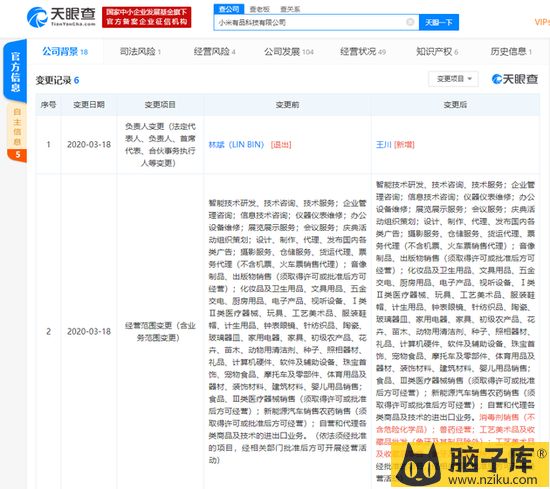Select the 官方信息 side tab
550x489 pixels.
tap(15, 72)
